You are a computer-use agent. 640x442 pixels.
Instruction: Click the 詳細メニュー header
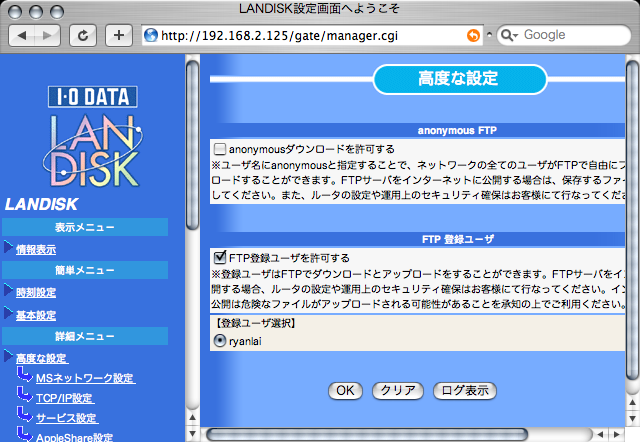pos(85,336)
